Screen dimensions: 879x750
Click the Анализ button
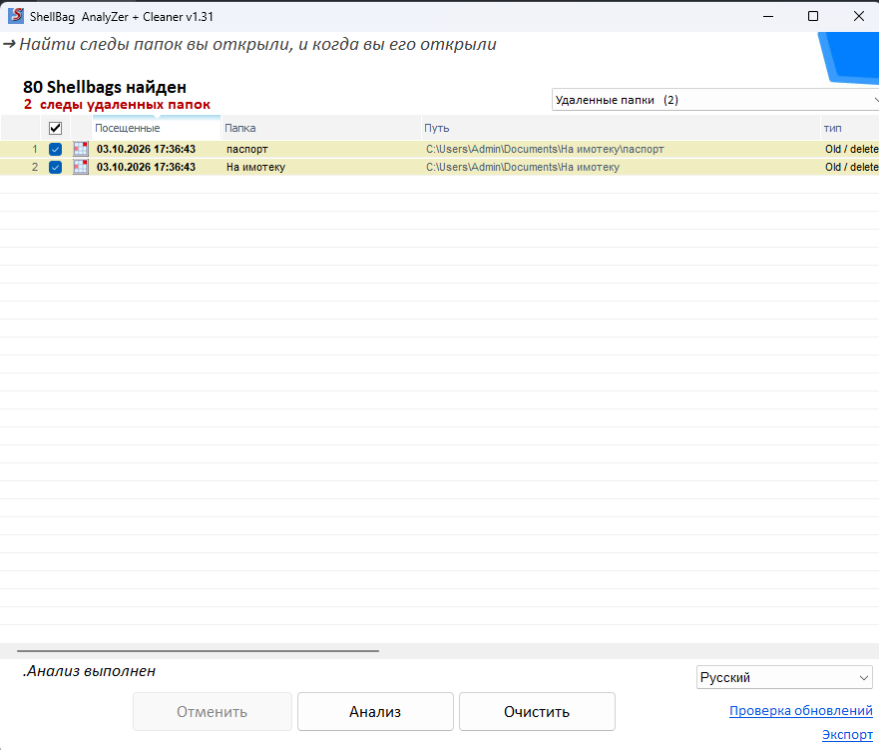375,711
